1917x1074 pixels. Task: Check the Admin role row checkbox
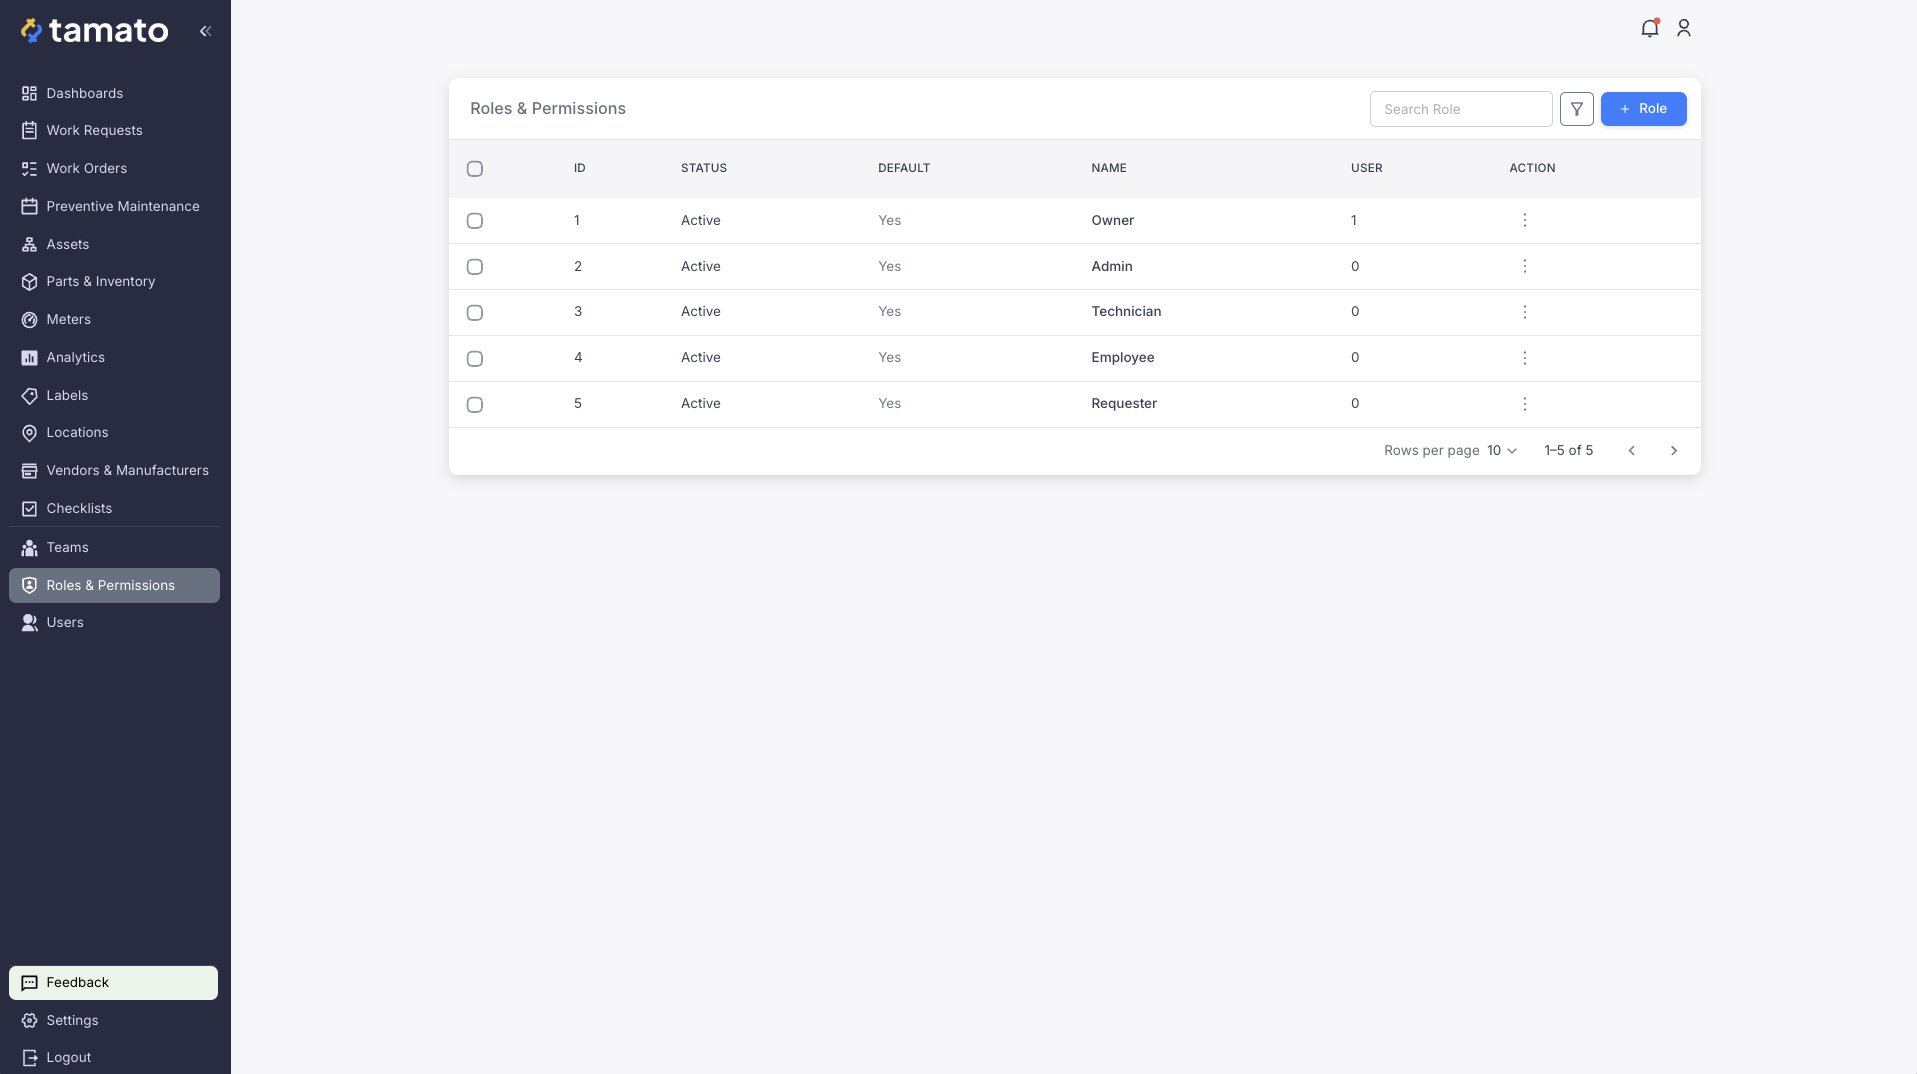coord(475,267)
